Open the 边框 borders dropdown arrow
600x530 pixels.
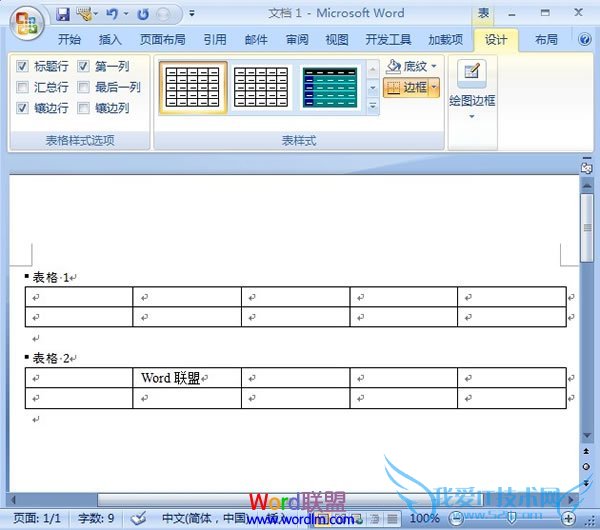pyautogui.click(x=434, y=87)
